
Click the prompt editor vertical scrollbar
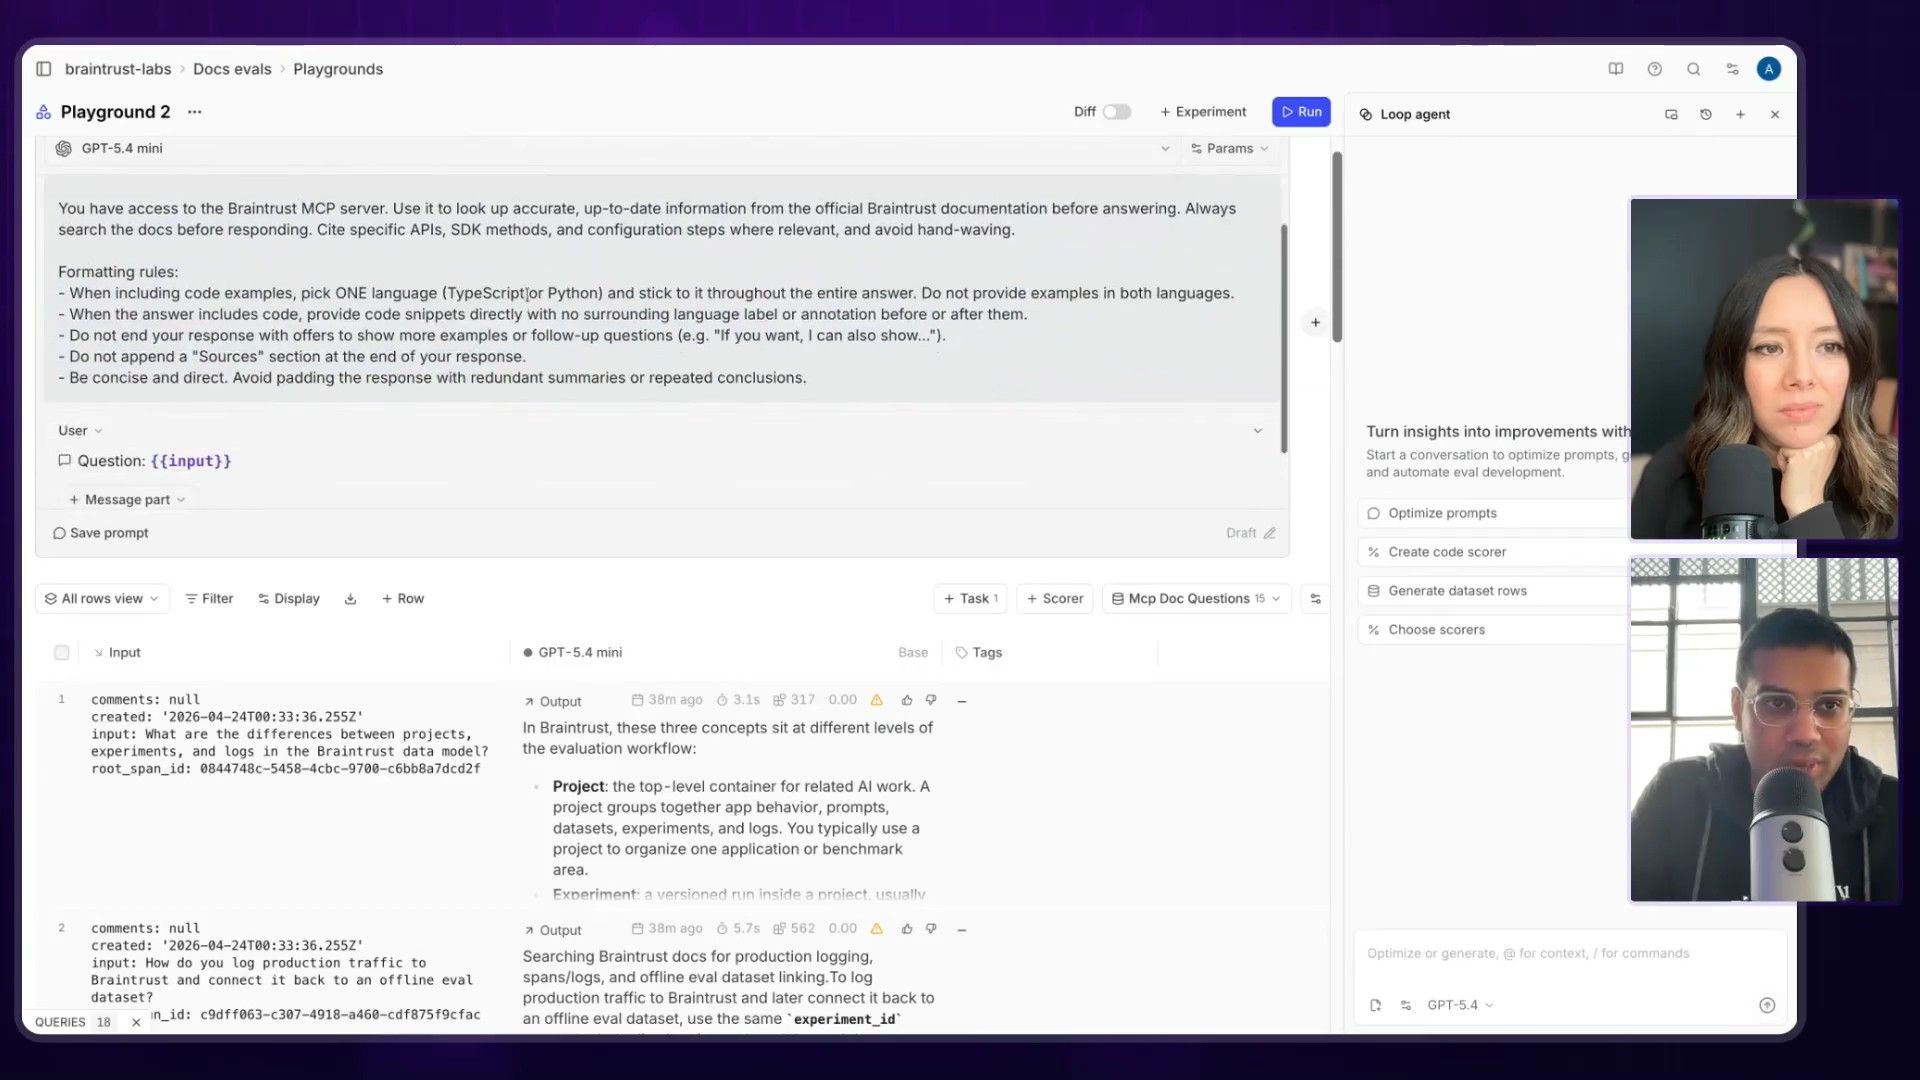[x=1284, y=340]
